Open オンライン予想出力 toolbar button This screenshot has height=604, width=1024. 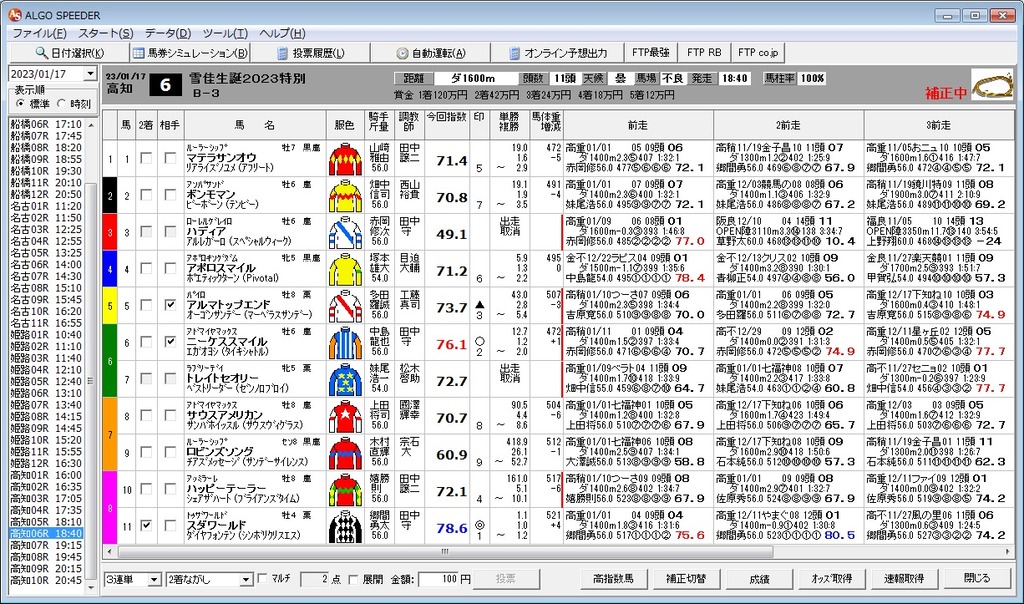pos(557,53)
